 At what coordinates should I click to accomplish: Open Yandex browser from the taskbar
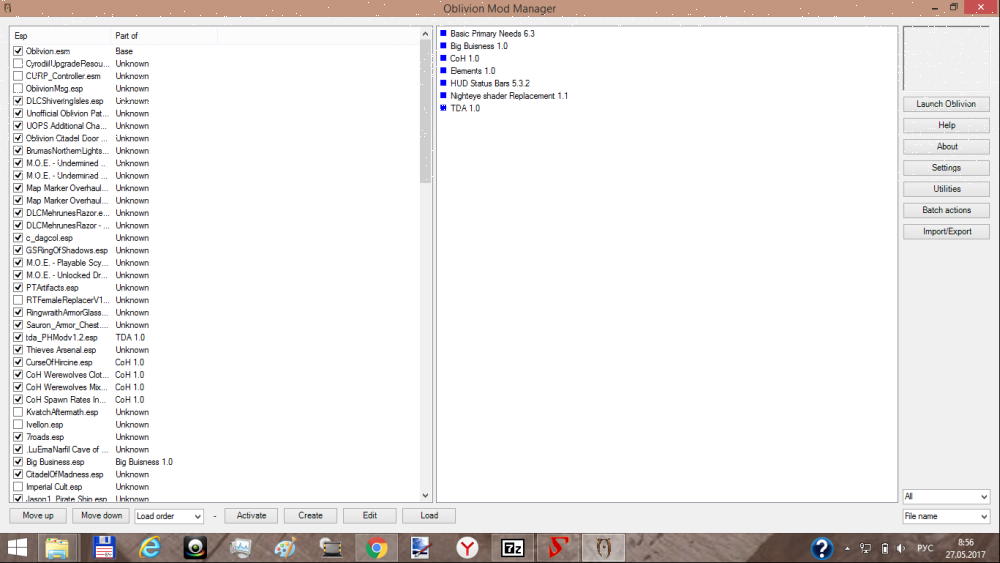coord(467,548)
